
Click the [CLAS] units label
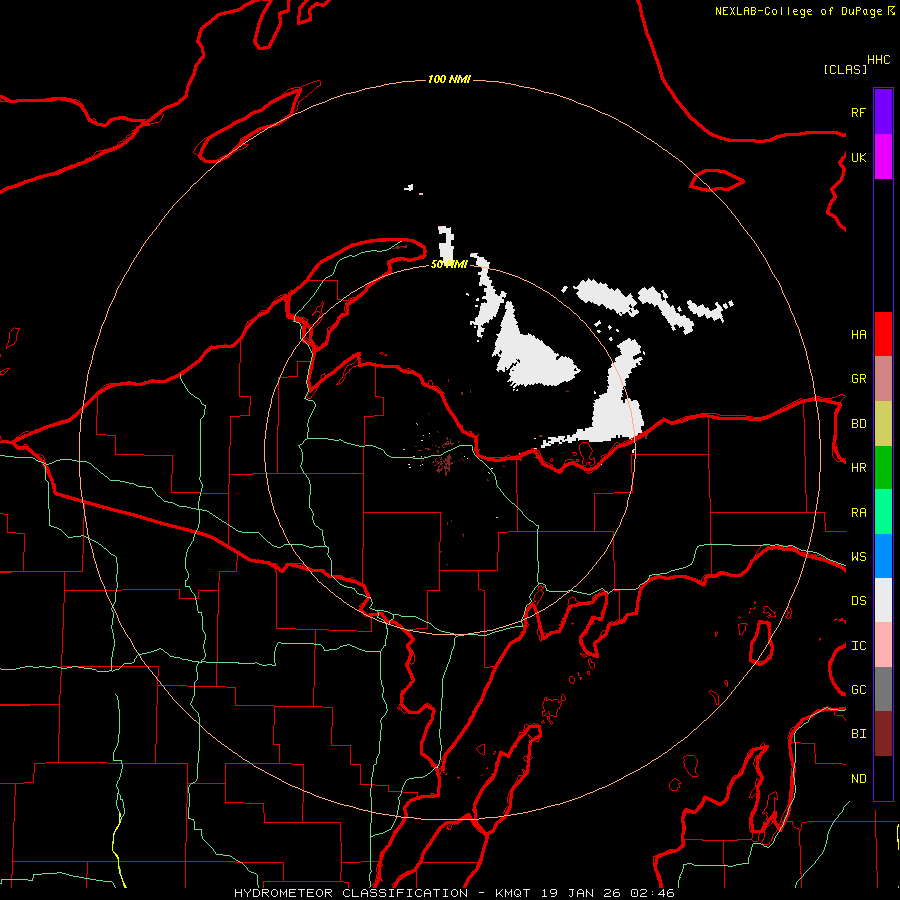[x=845, y=69]
